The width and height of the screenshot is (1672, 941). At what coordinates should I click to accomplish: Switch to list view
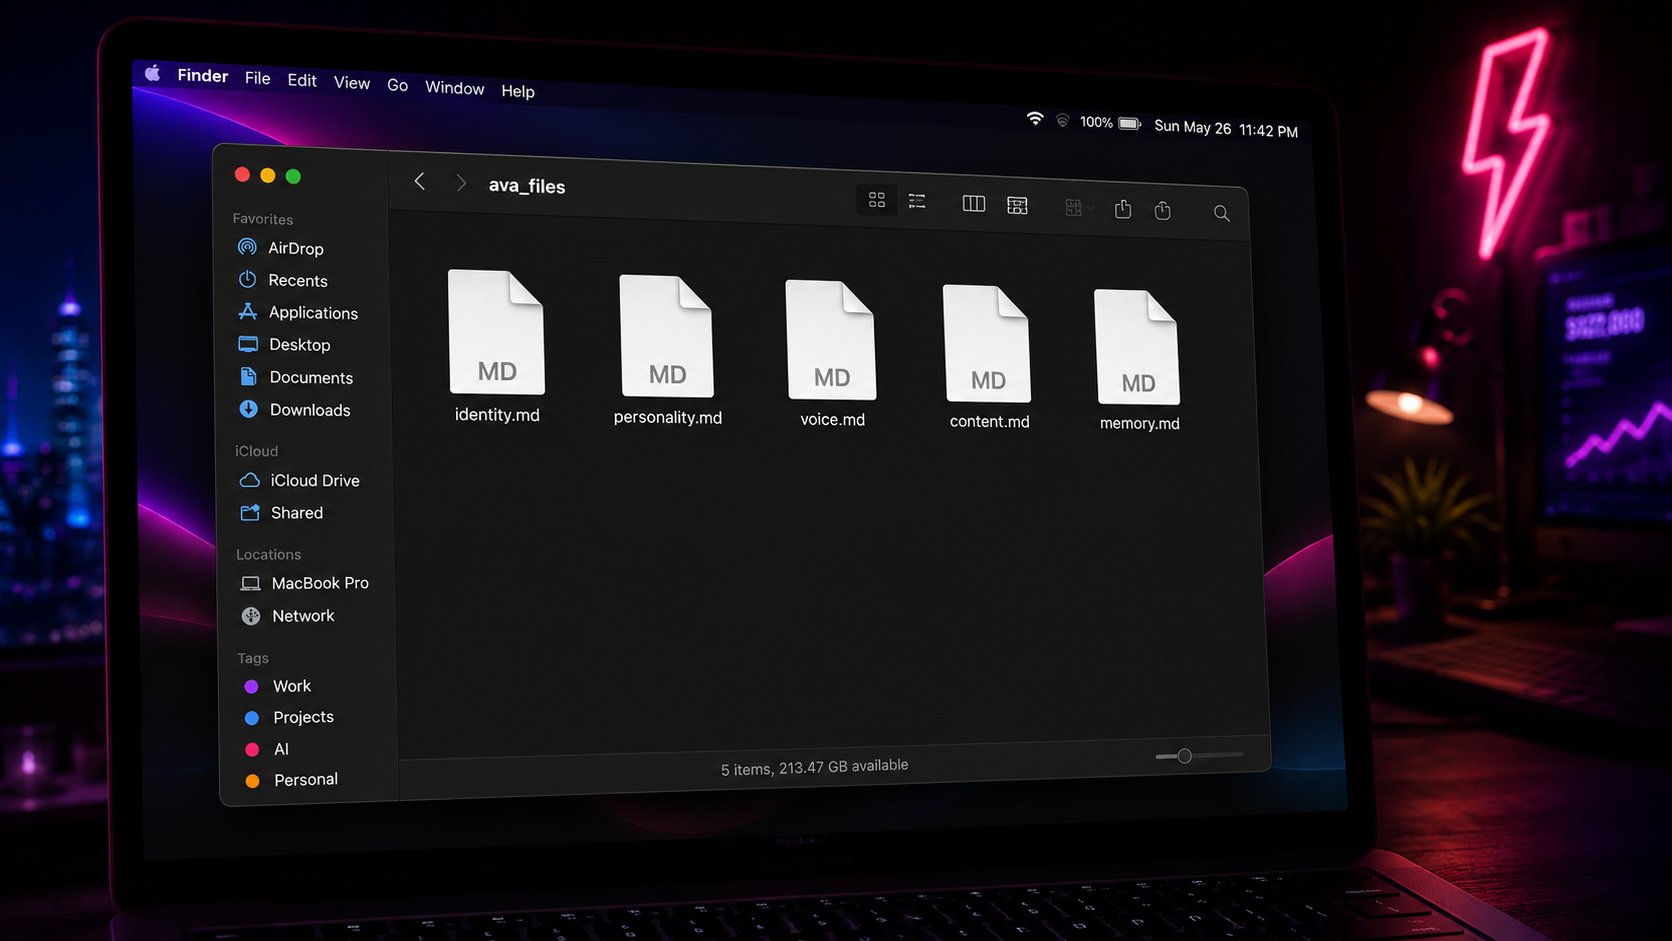917,201
